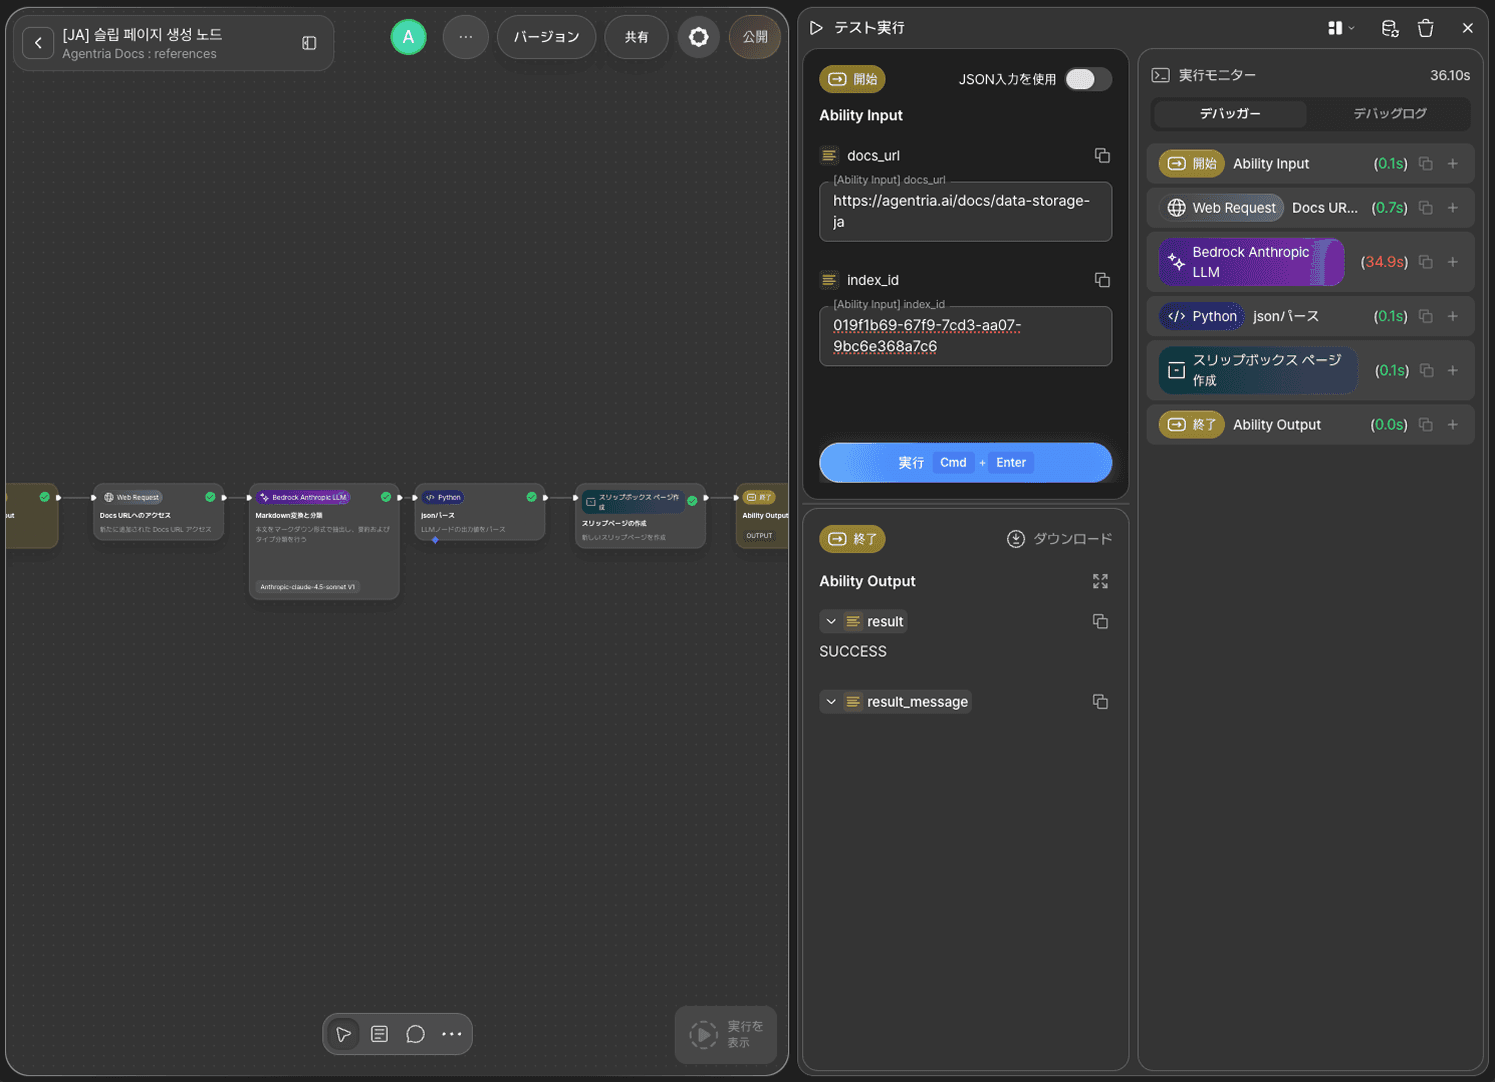
Task: Click 実行を表示 button on canvas
Action: click(726, 1034)
